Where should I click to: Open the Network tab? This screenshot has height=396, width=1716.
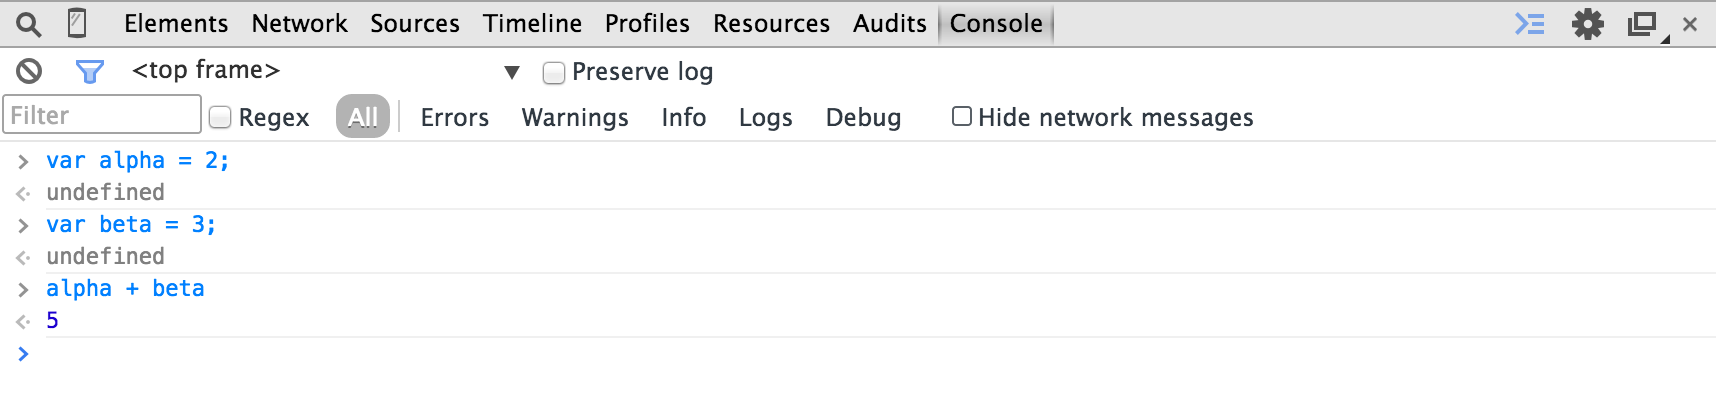coord(299,23)
